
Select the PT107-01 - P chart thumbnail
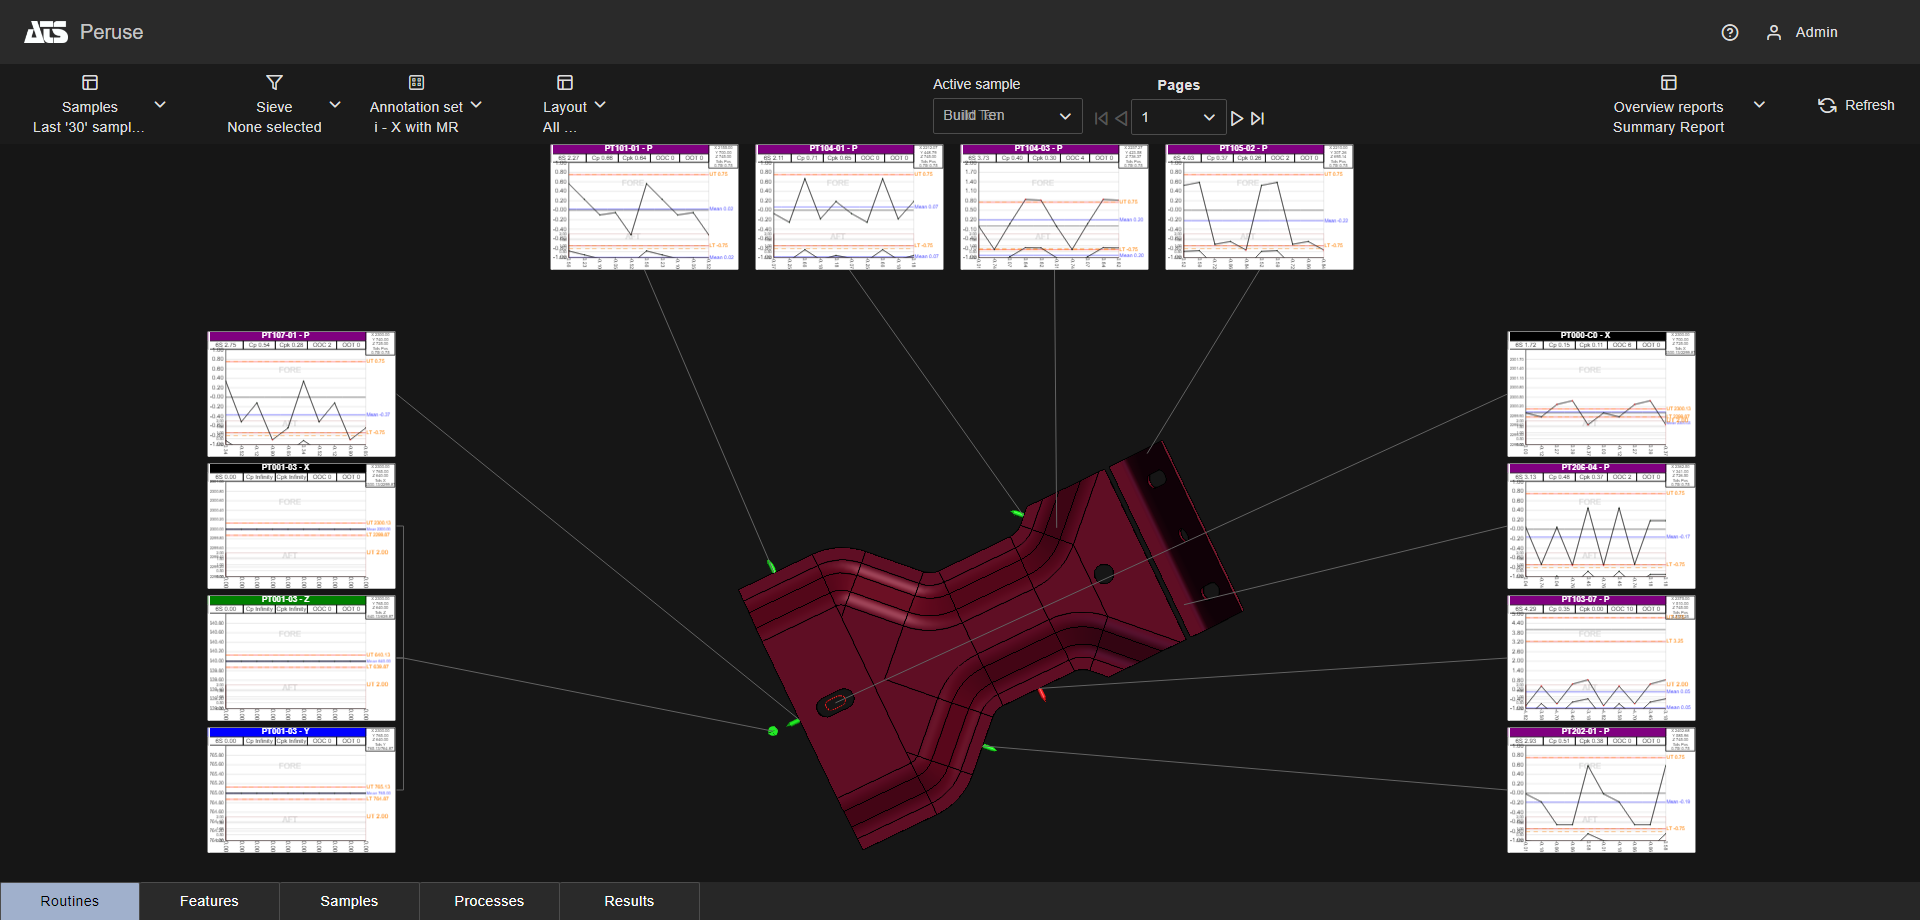pos(301,394)
